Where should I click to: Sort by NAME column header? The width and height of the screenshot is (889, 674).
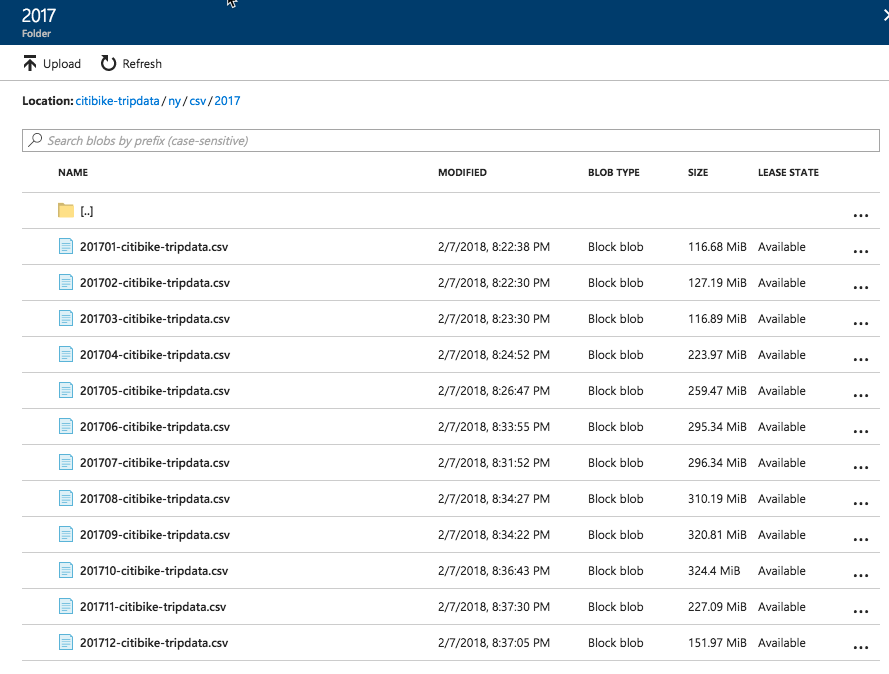coord(73,172)
